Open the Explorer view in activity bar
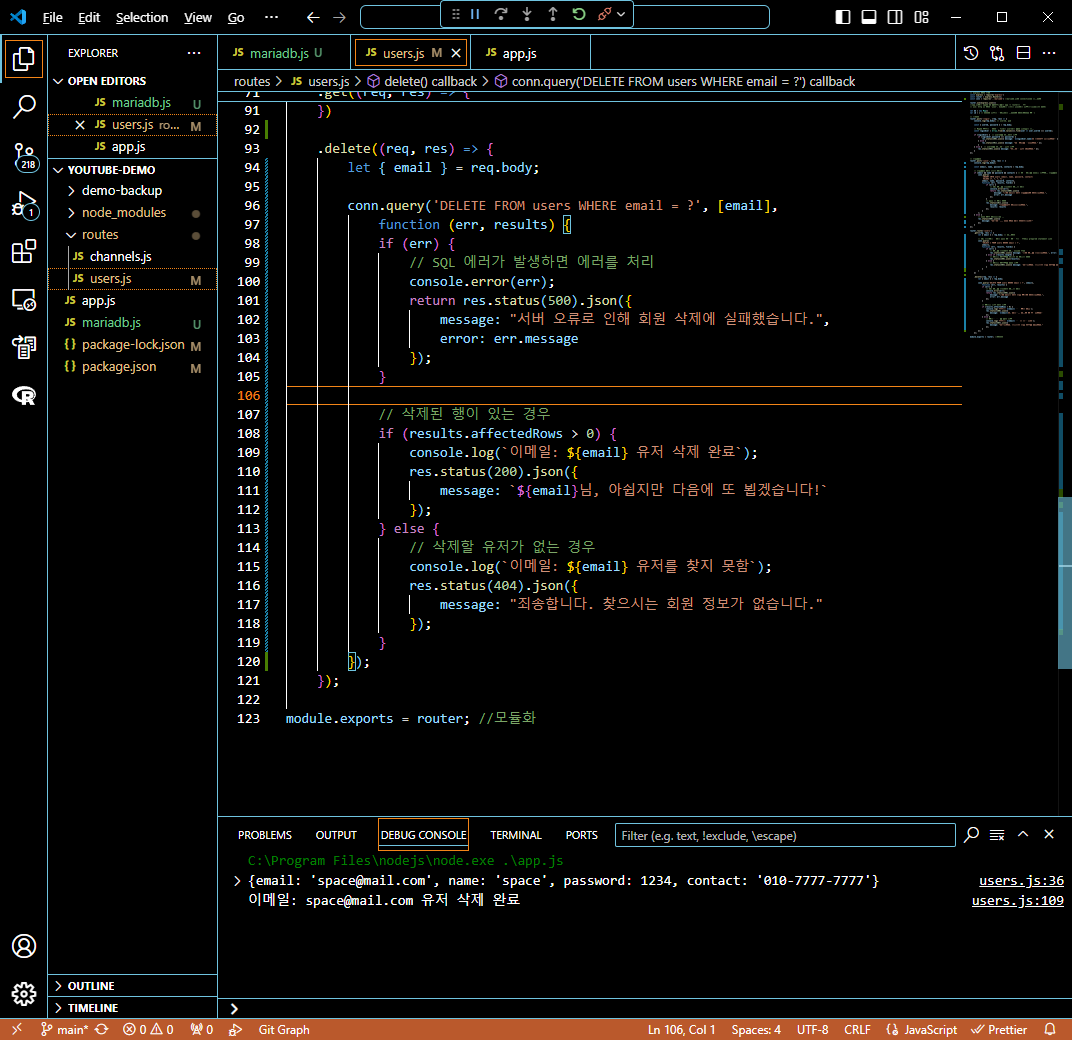The image size is (1072, 1040). point(24,59)
